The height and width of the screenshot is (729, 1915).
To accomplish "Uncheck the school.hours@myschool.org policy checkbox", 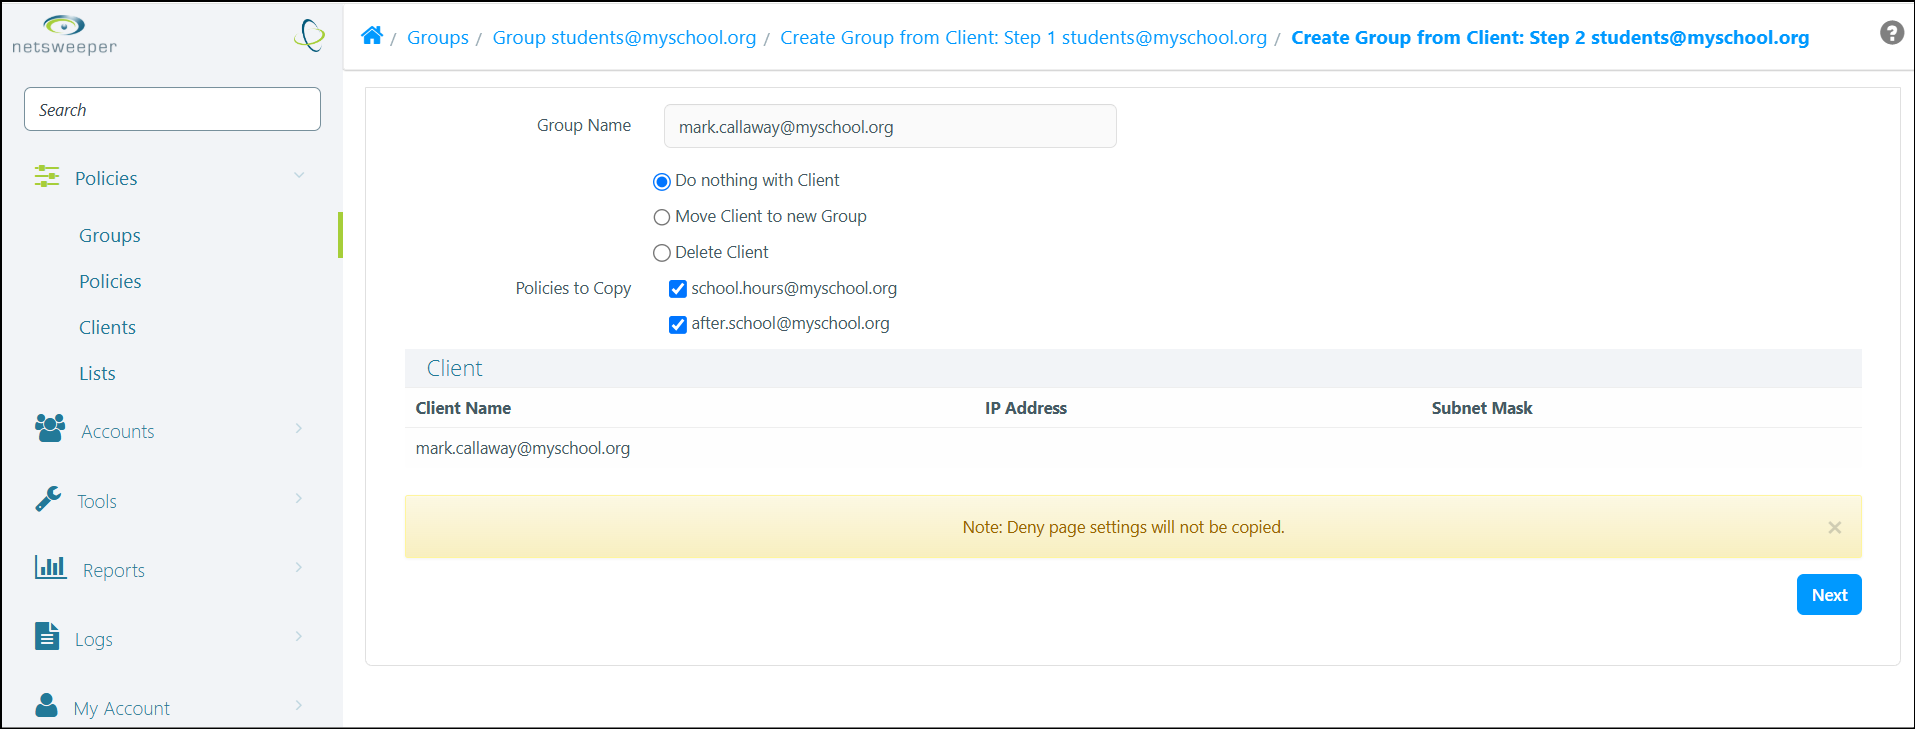I will coord(678,289).
